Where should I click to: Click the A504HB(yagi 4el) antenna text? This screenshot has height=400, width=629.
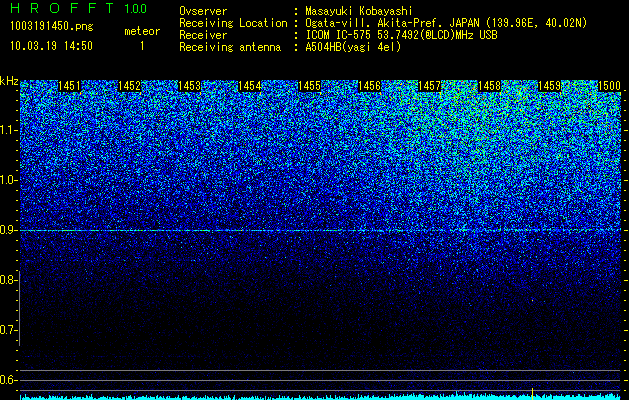[353, 47]
